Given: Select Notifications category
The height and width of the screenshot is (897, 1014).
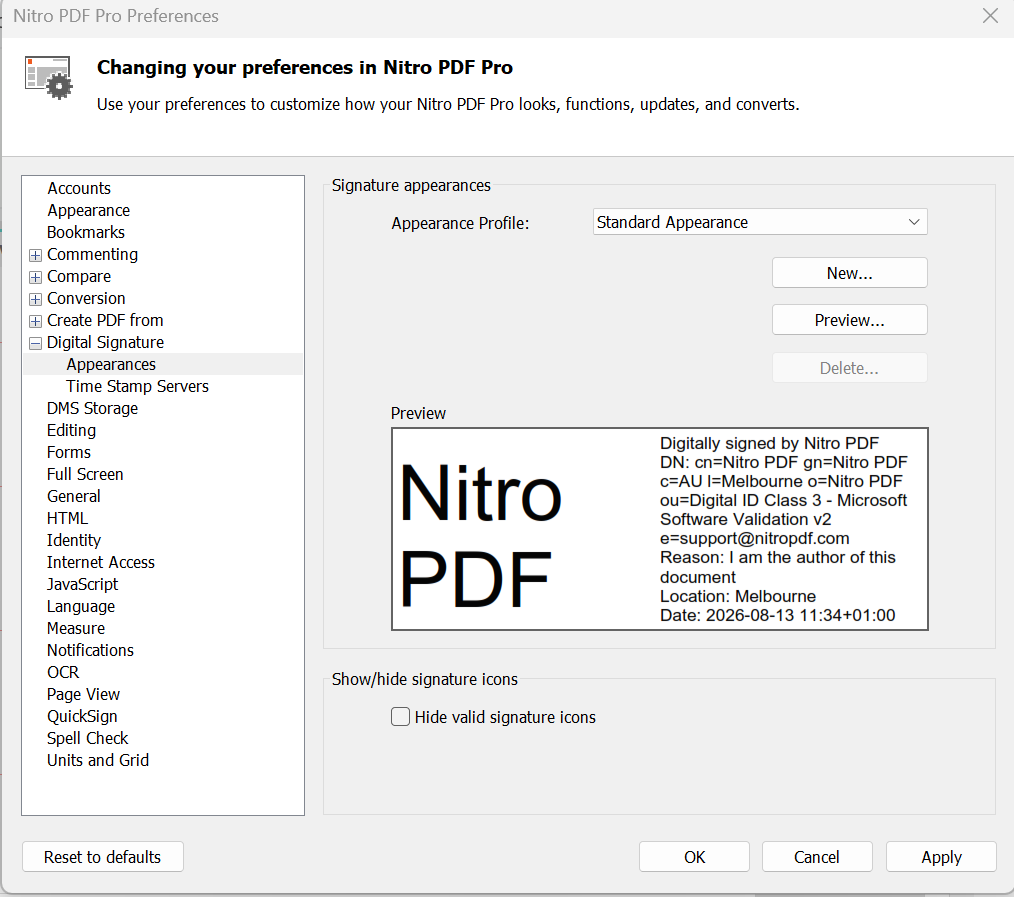Looking at the screenshot, I should pos(91,650).
